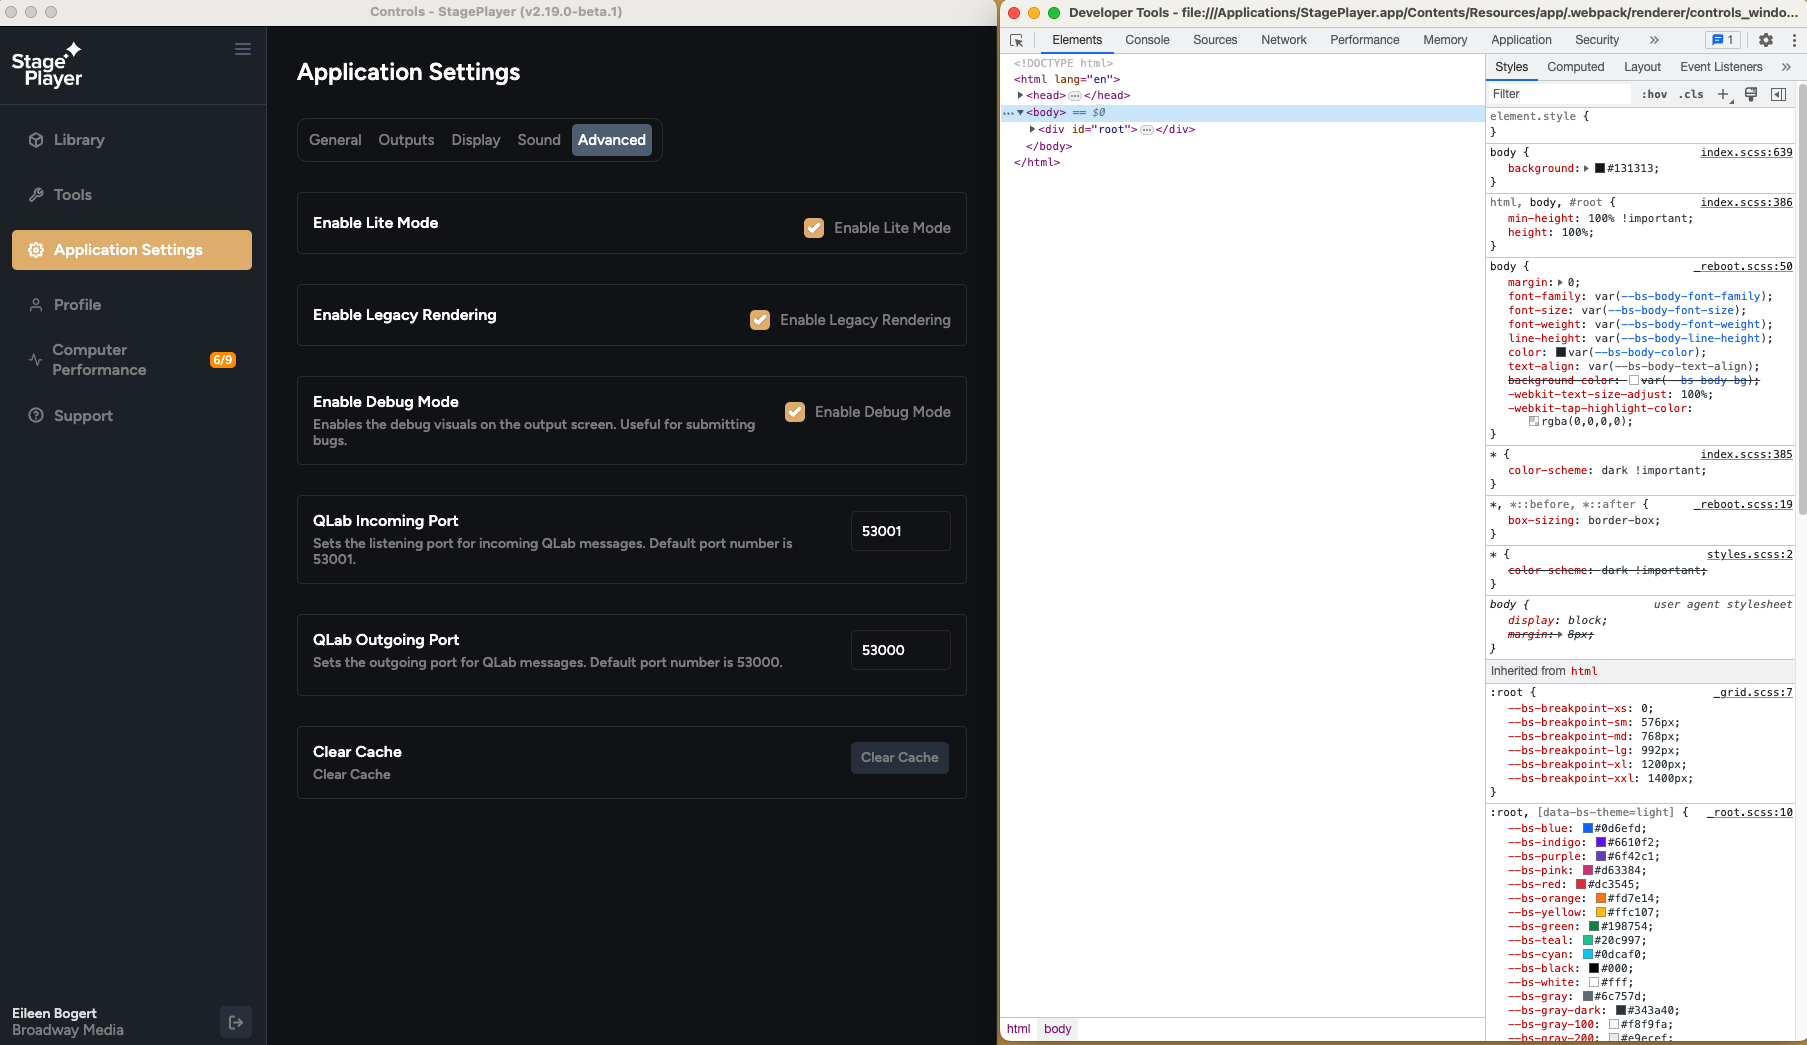
Task: Add a new style rule with plus icon
Action: coord(1723,94)
